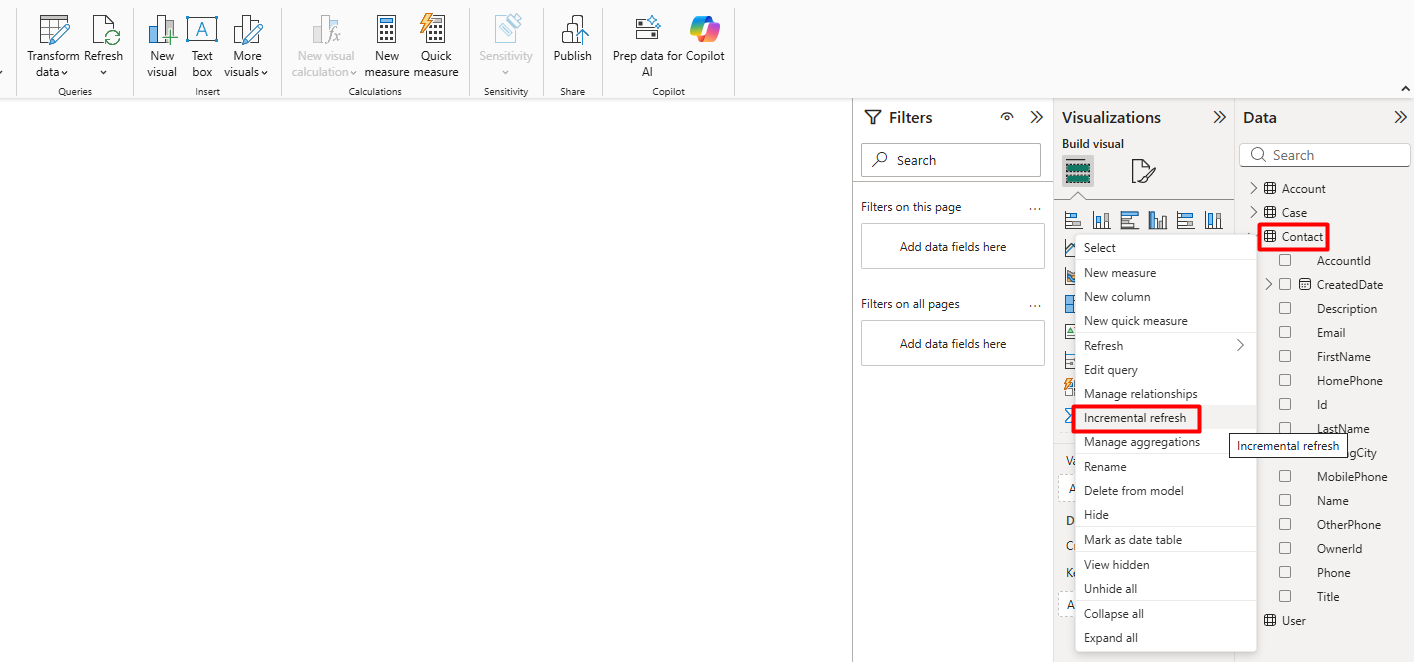Click the Transform data icon
This screenshot has height=662, width=1414.
54,30
